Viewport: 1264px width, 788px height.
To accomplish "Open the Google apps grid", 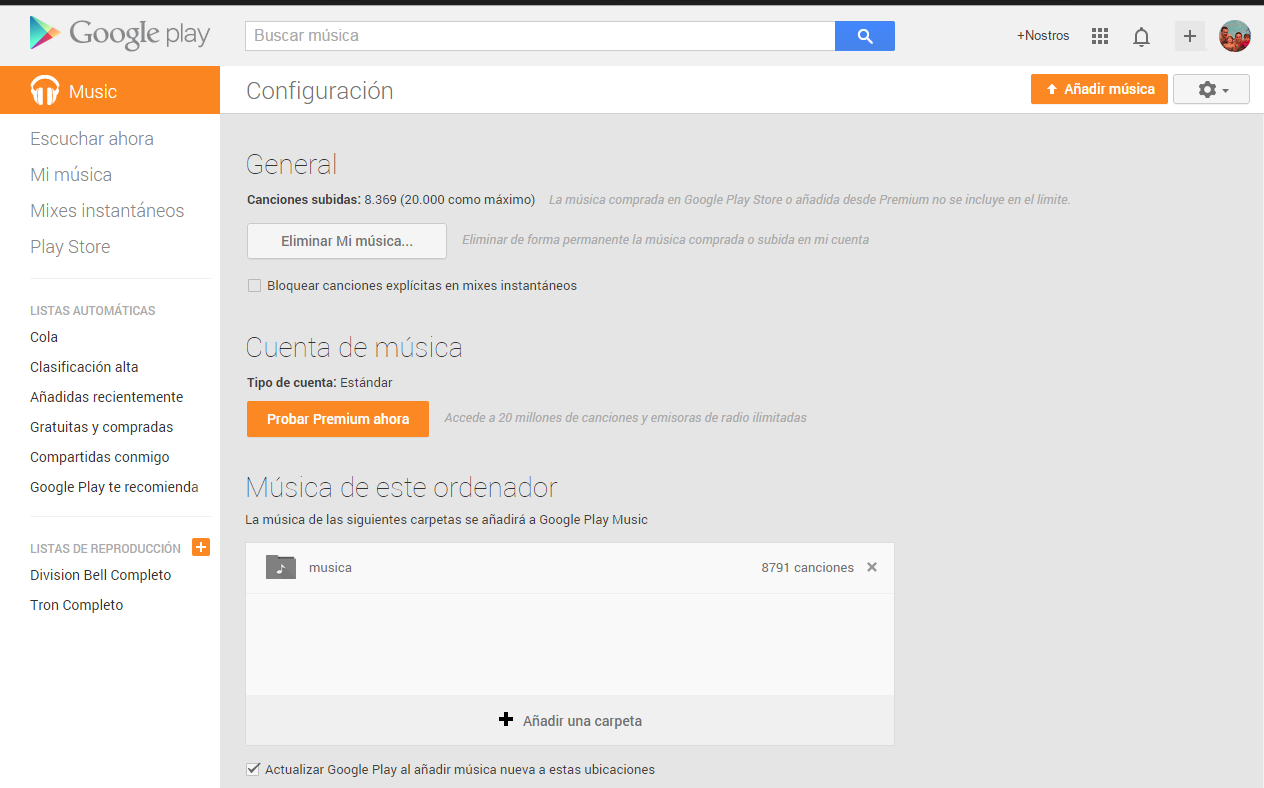I will 1100,36.
